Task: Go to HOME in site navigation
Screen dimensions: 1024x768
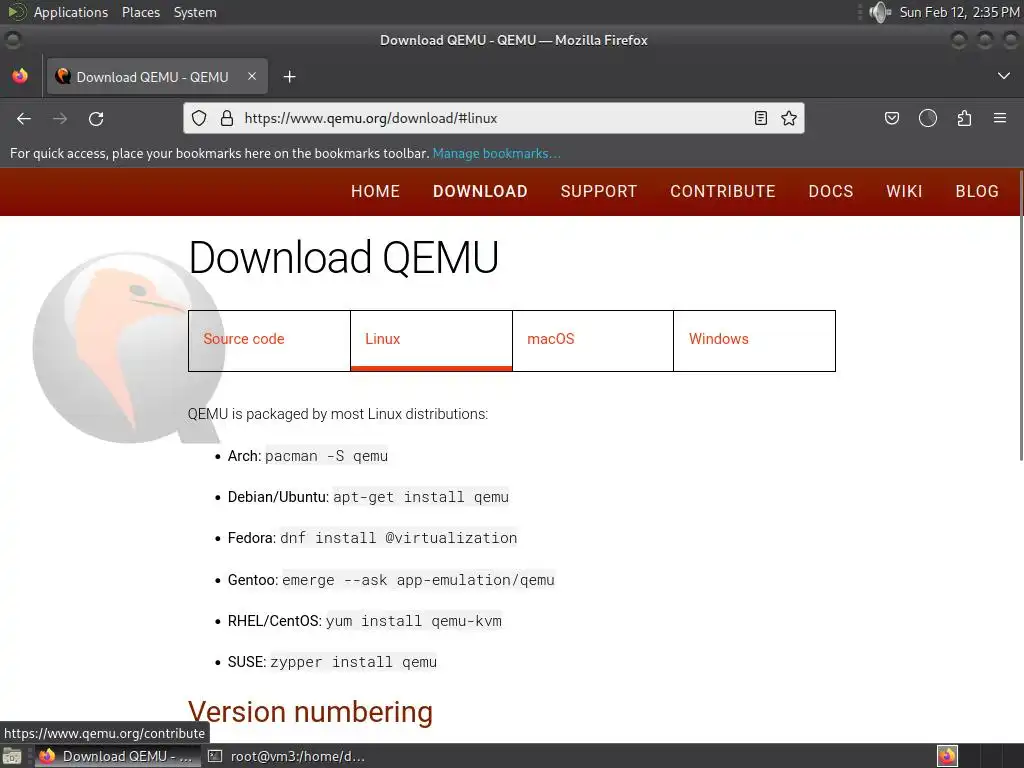Action: tap(376, 191)
